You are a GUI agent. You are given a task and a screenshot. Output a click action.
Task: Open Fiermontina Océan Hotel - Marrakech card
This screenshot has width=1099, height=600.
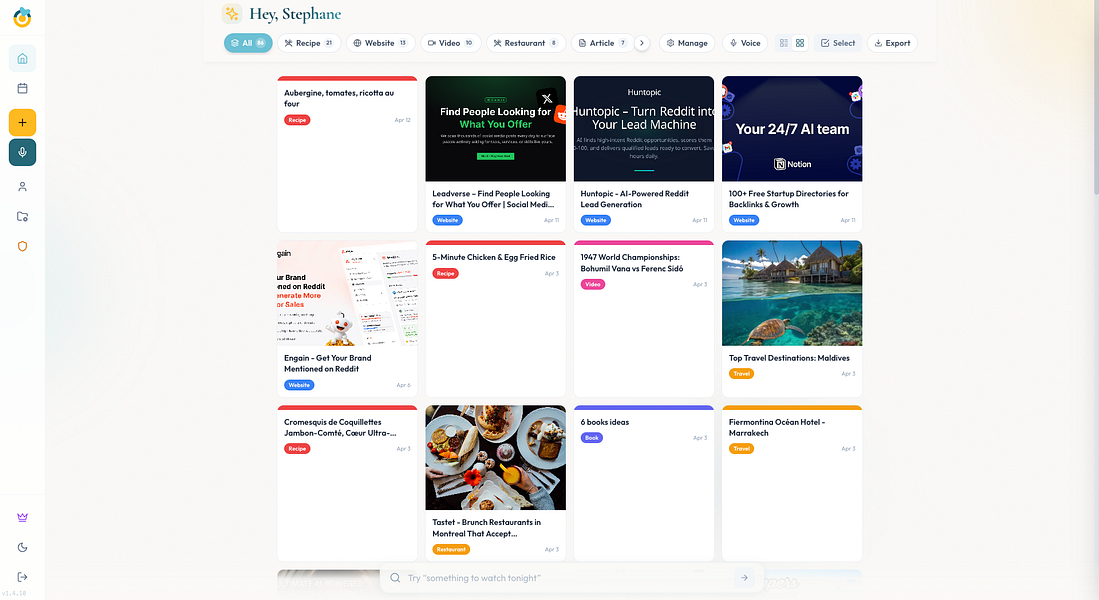click(792, 484)
